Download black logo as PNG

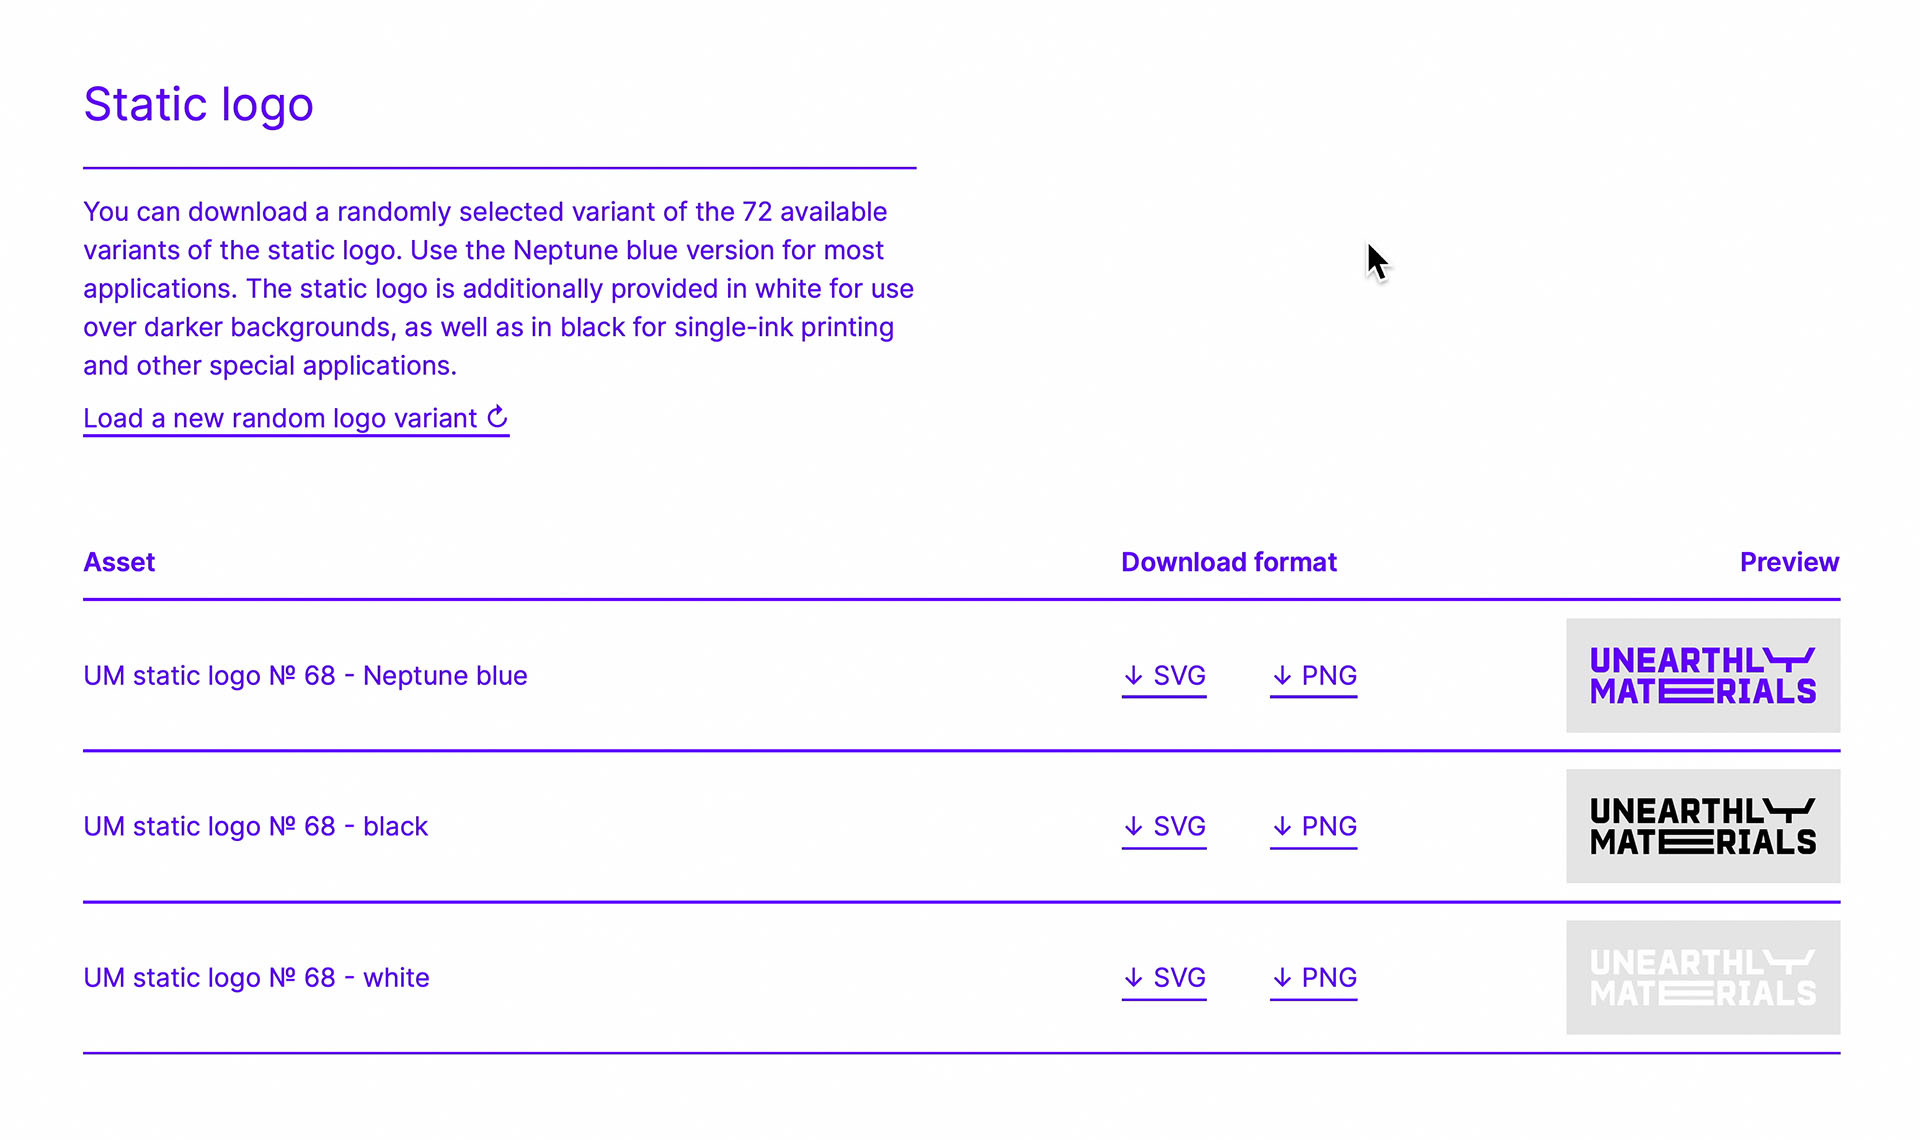(x=1328, y=827)
